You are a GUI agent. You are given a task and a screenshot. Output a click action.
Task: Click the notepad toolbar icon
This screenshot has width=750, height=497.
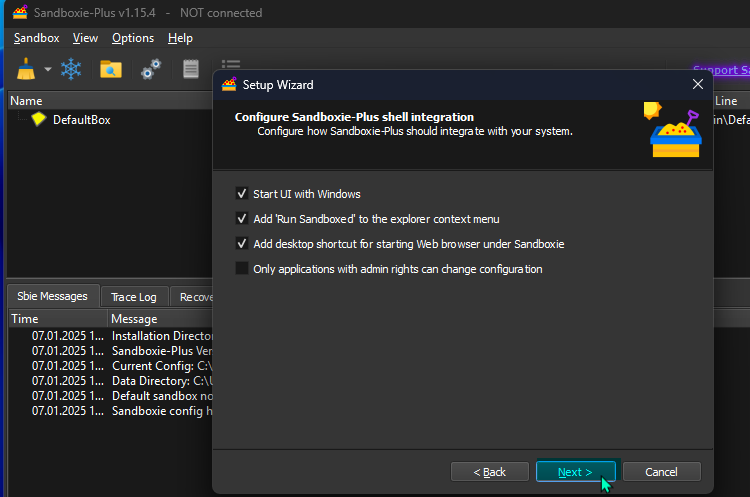[191, 69]
